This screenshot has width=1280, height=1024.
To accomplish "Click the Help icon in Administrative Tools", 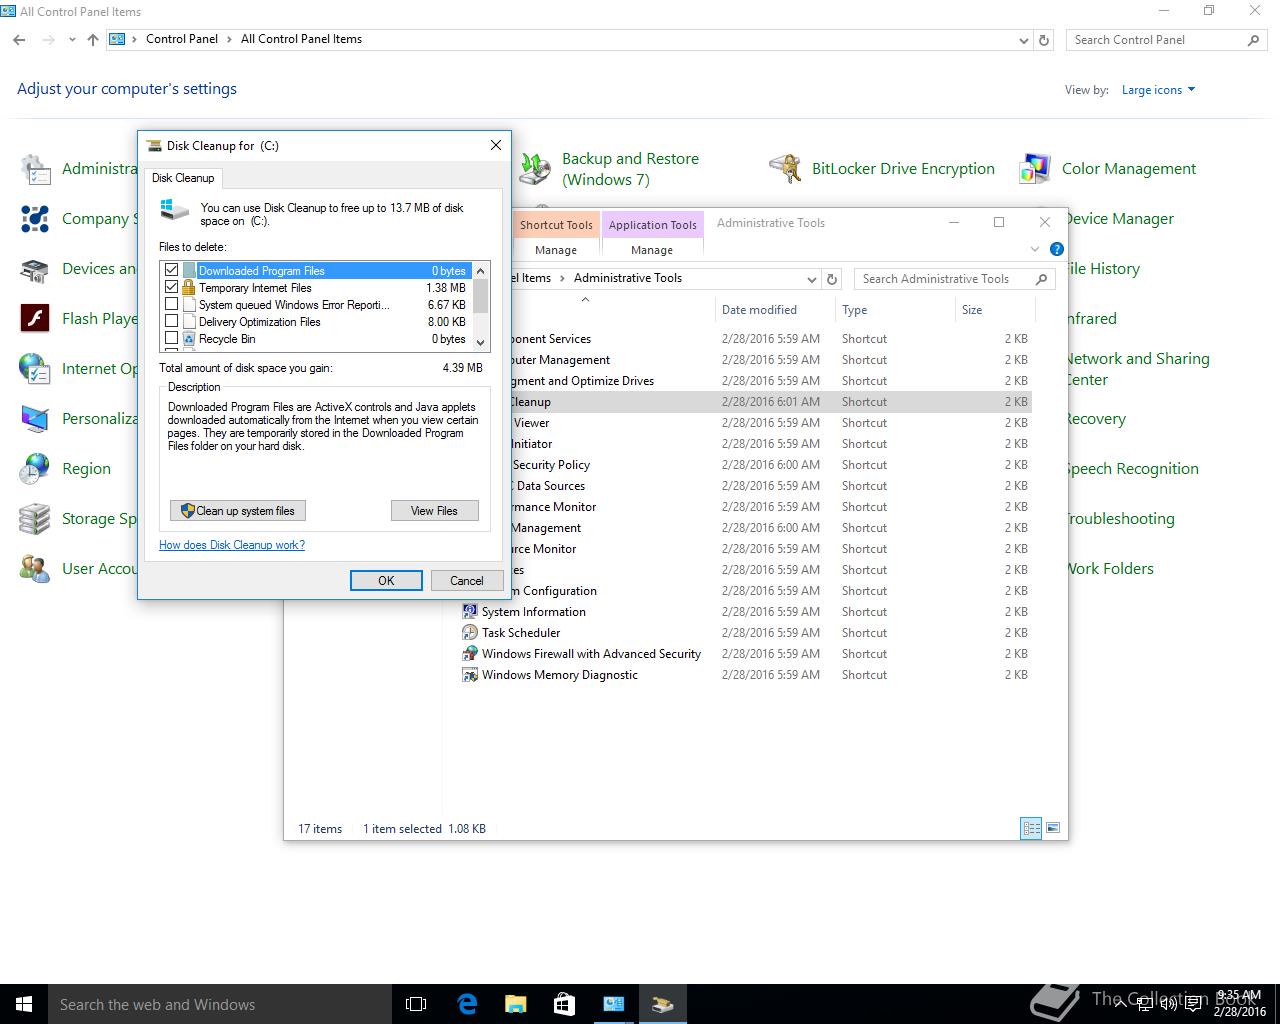I will click(1057, 249).
